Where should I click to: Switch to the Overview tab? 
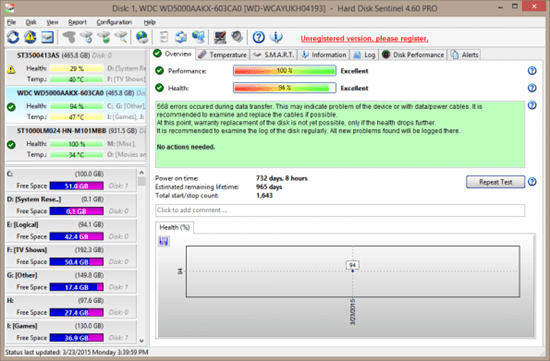click(173, 54)
